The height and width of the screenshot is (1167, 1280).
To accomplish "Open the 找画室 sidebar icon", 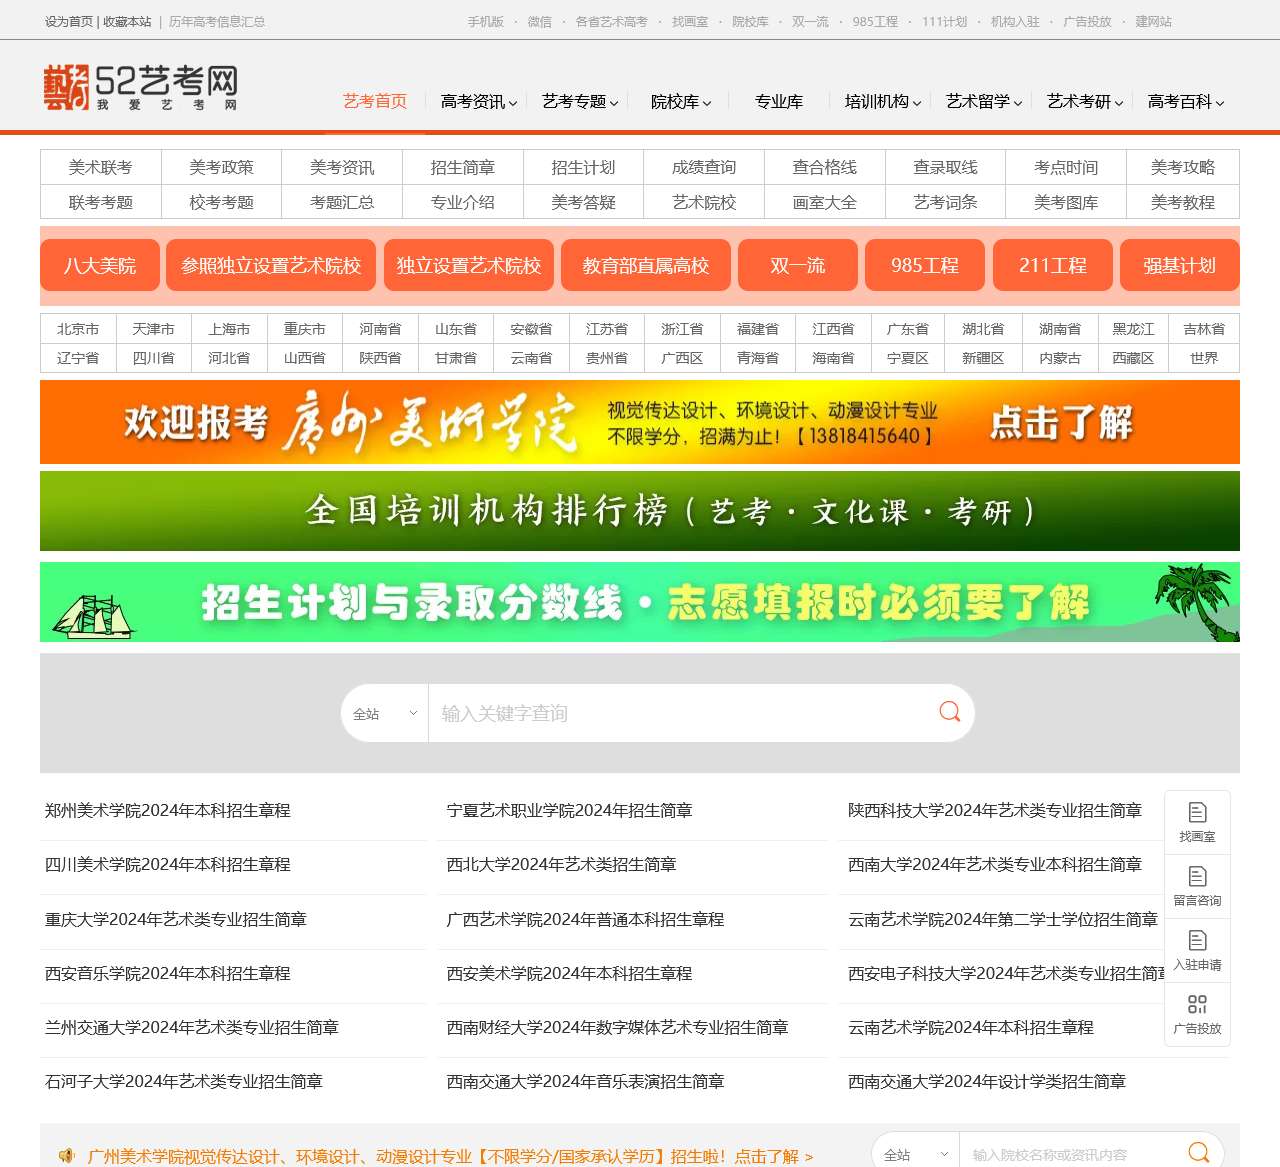I will click(x=1197, y=822).
